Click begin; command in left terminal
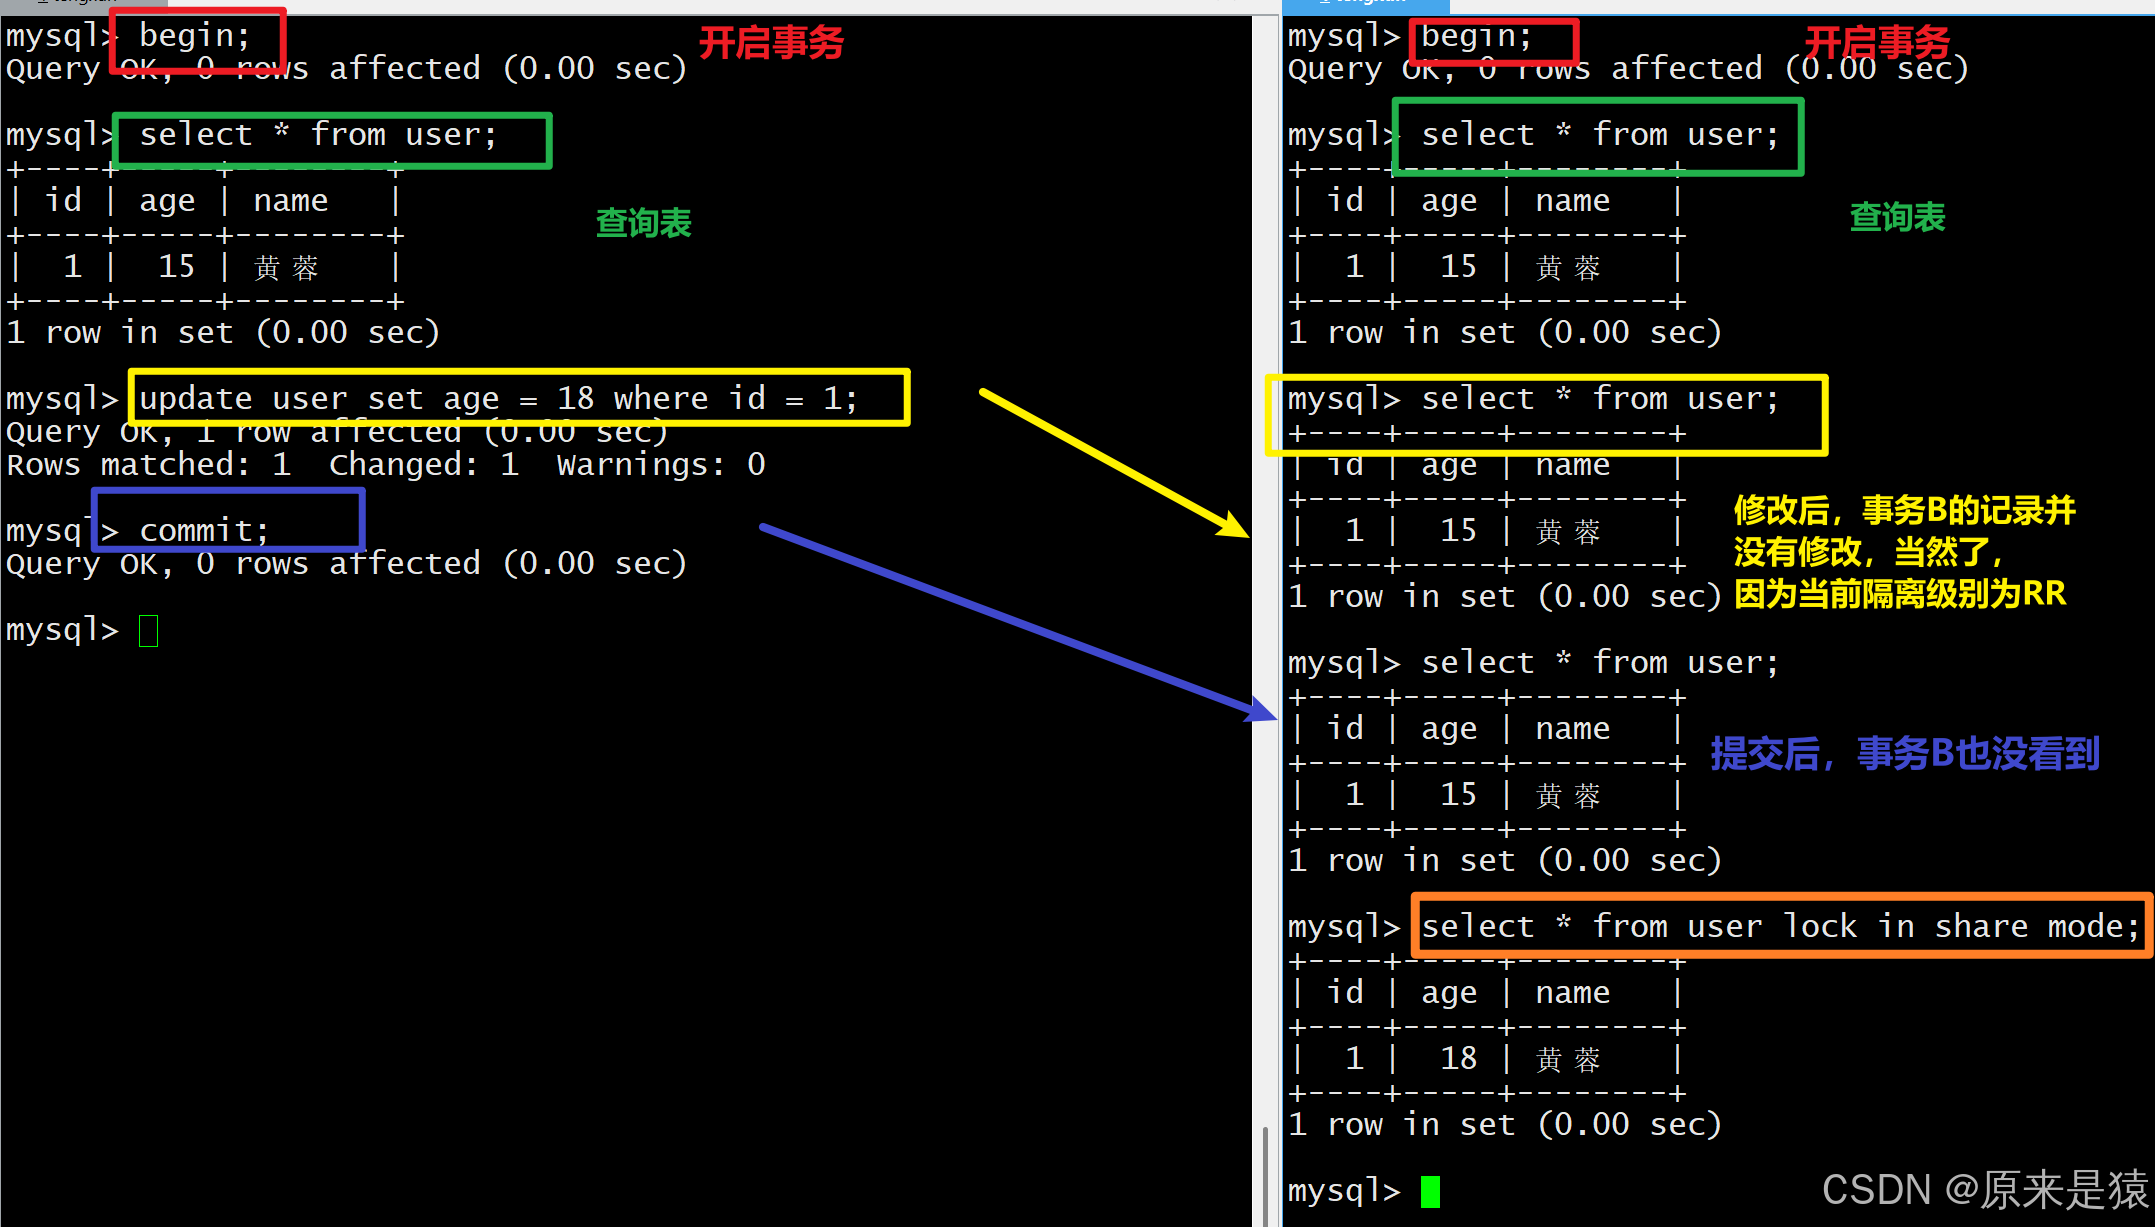The height and width of the screenshot is (1227, 2155). click(194, 36)
